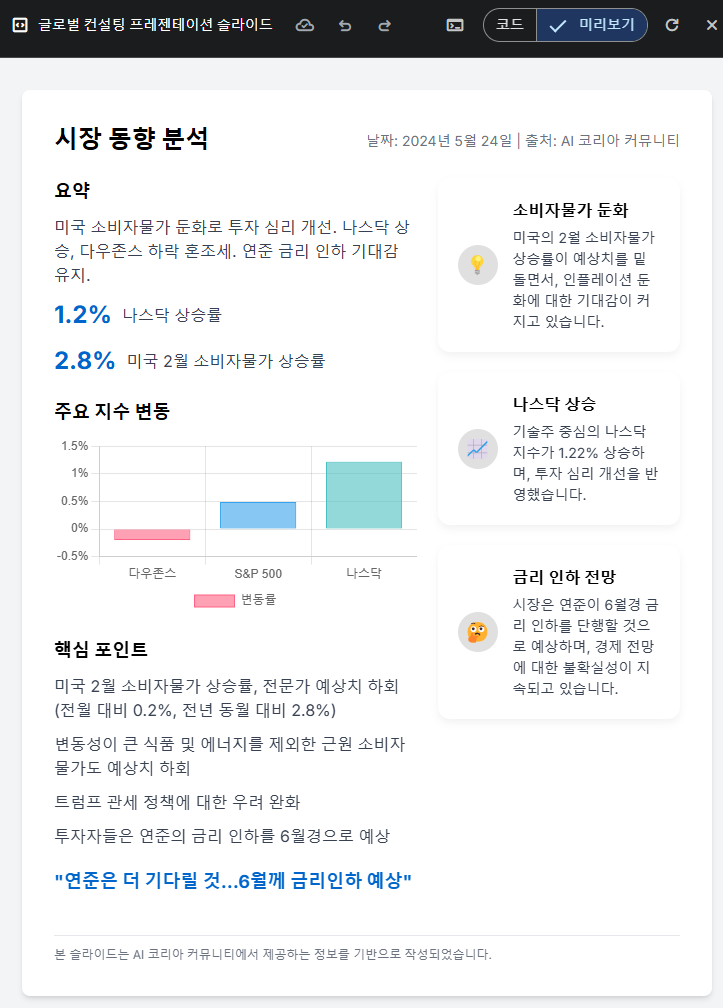Switch to the 코드 tab
The width and height of the screenshot is (723, 1008).
[x=510, y=25]
